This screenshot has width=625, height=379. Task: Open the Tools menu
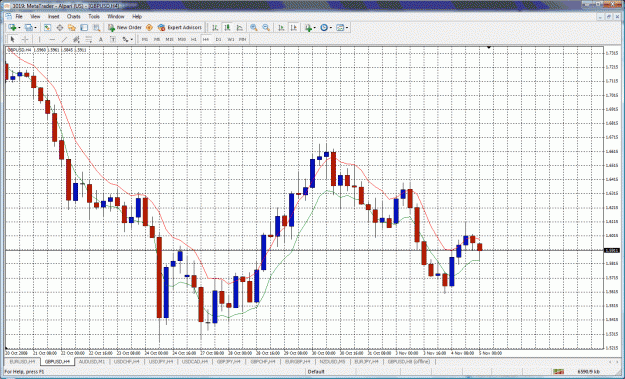click(x=94, y=16)
